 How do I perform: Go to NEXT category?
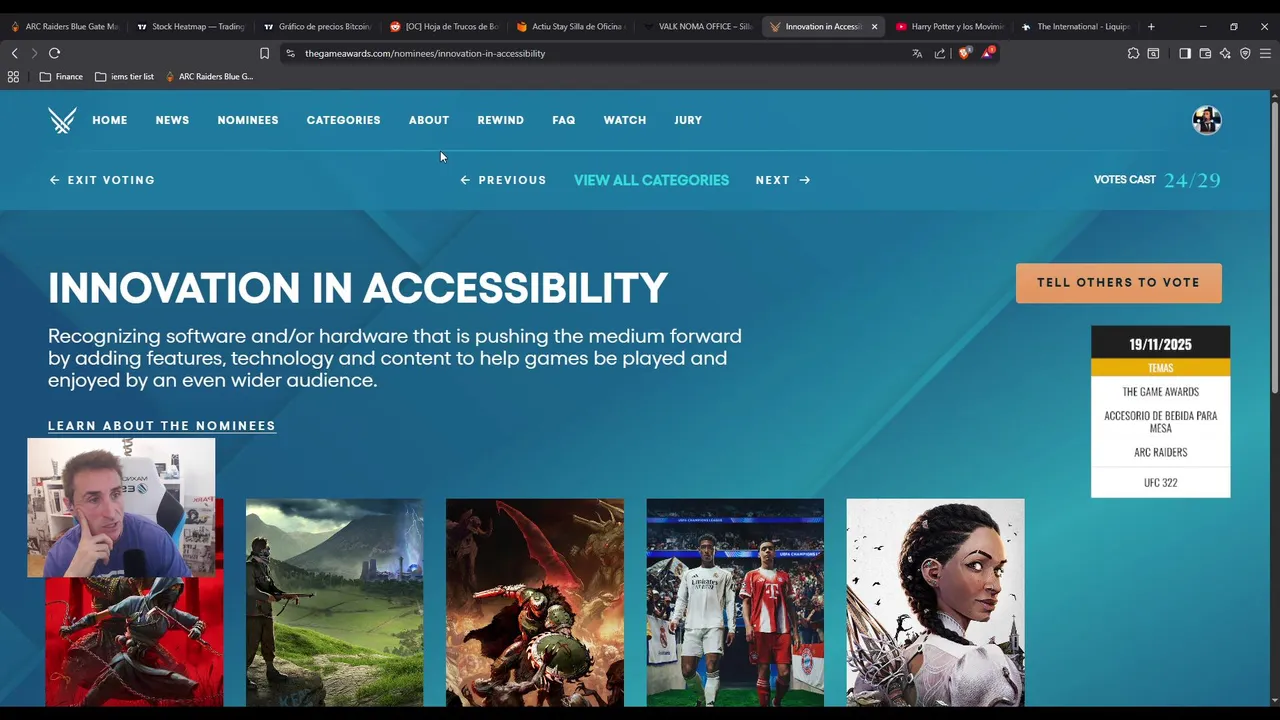pyautogui.click(x=783, y=180)
